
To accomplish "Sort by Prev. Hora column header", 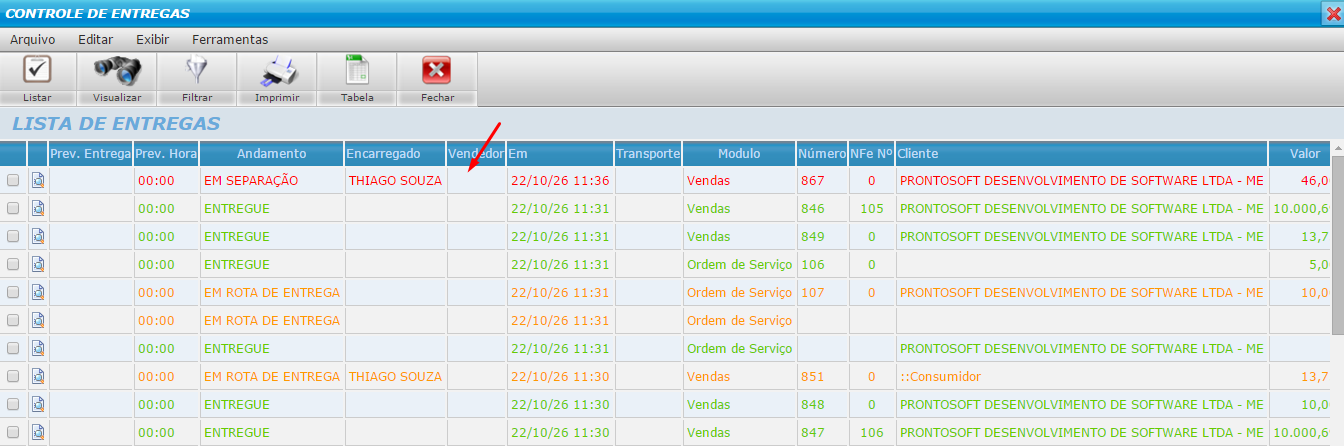I will (x=166, y=154).
